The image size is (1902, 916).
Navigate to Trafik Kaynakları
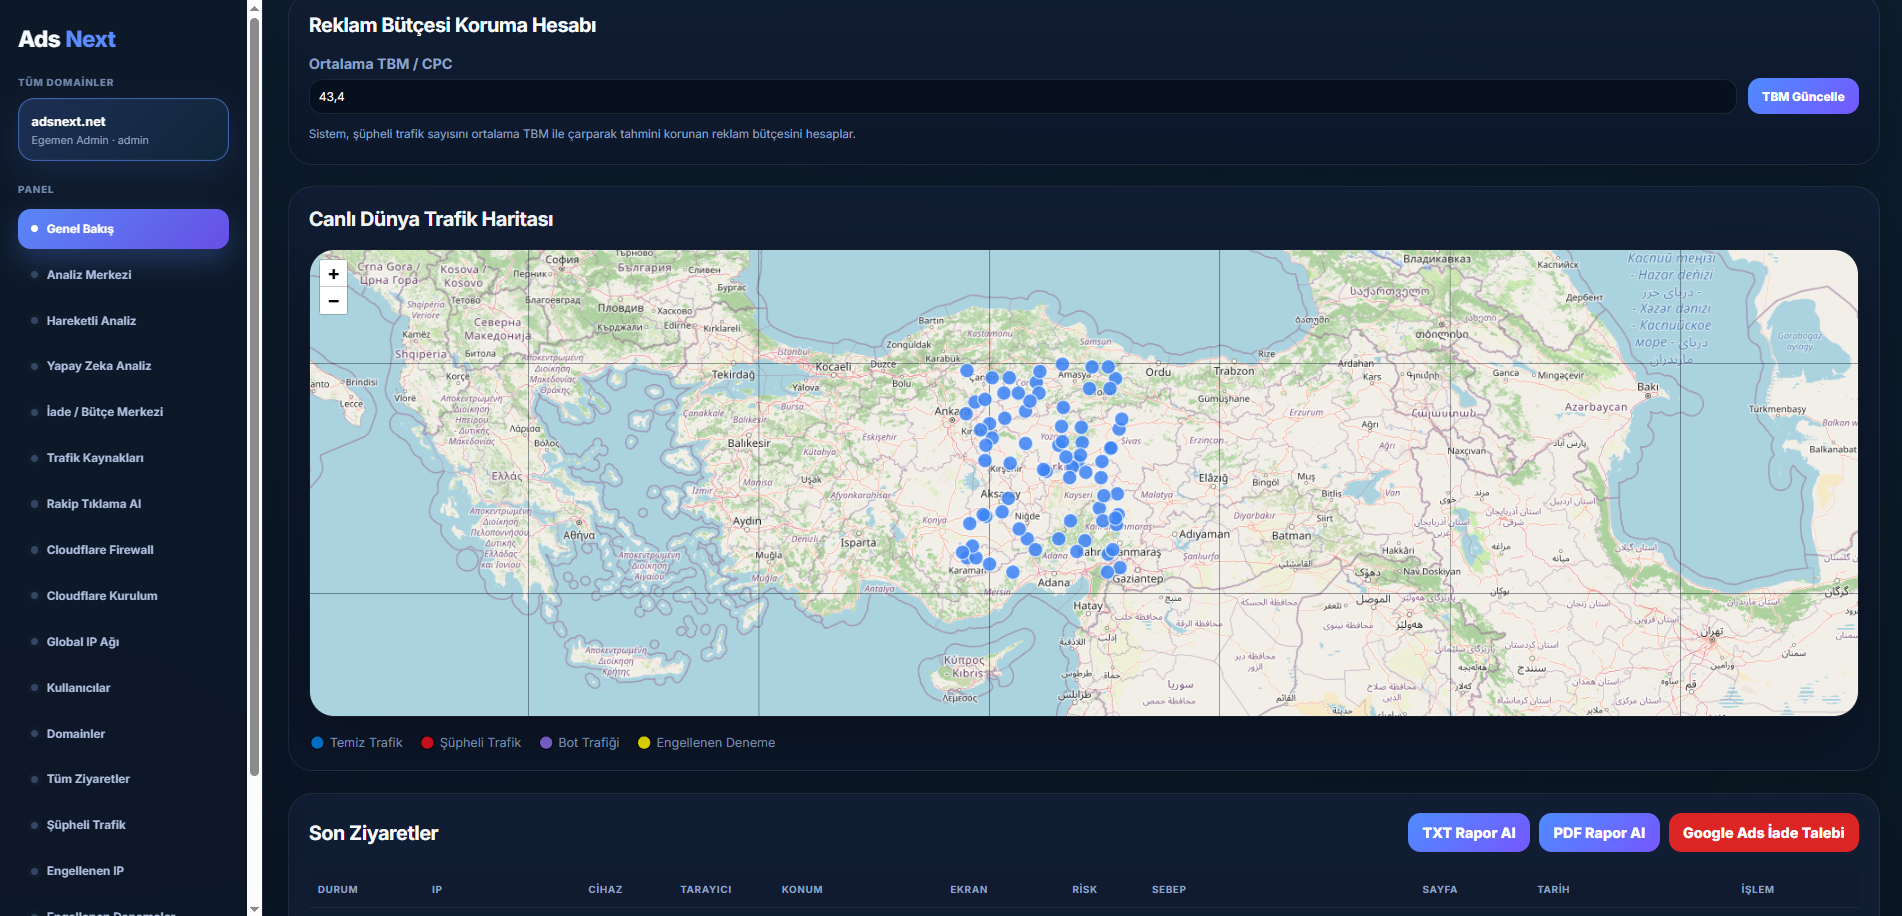[123, 458]
